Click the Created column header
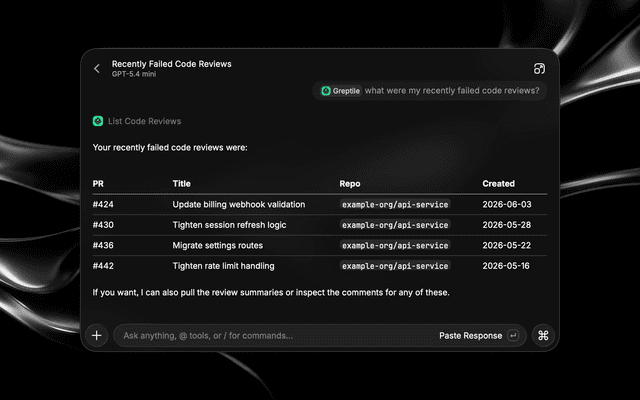The image size is (640, 400). [x=498, y=184]
